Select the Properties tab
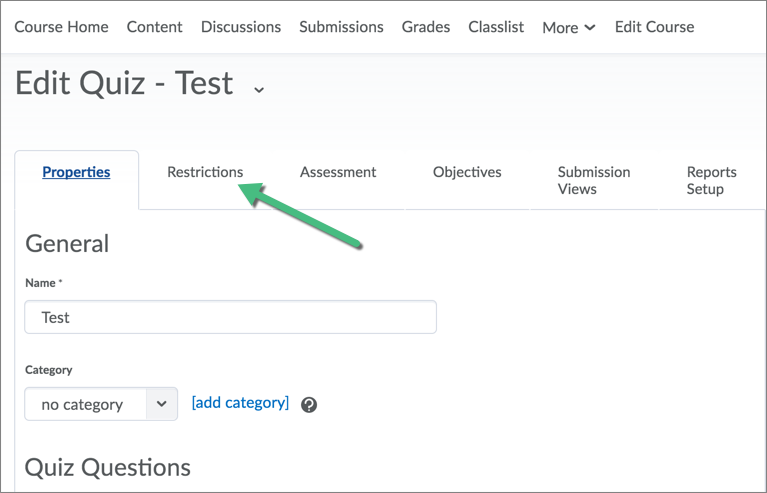Screen dimensions: 767x493 76,172
